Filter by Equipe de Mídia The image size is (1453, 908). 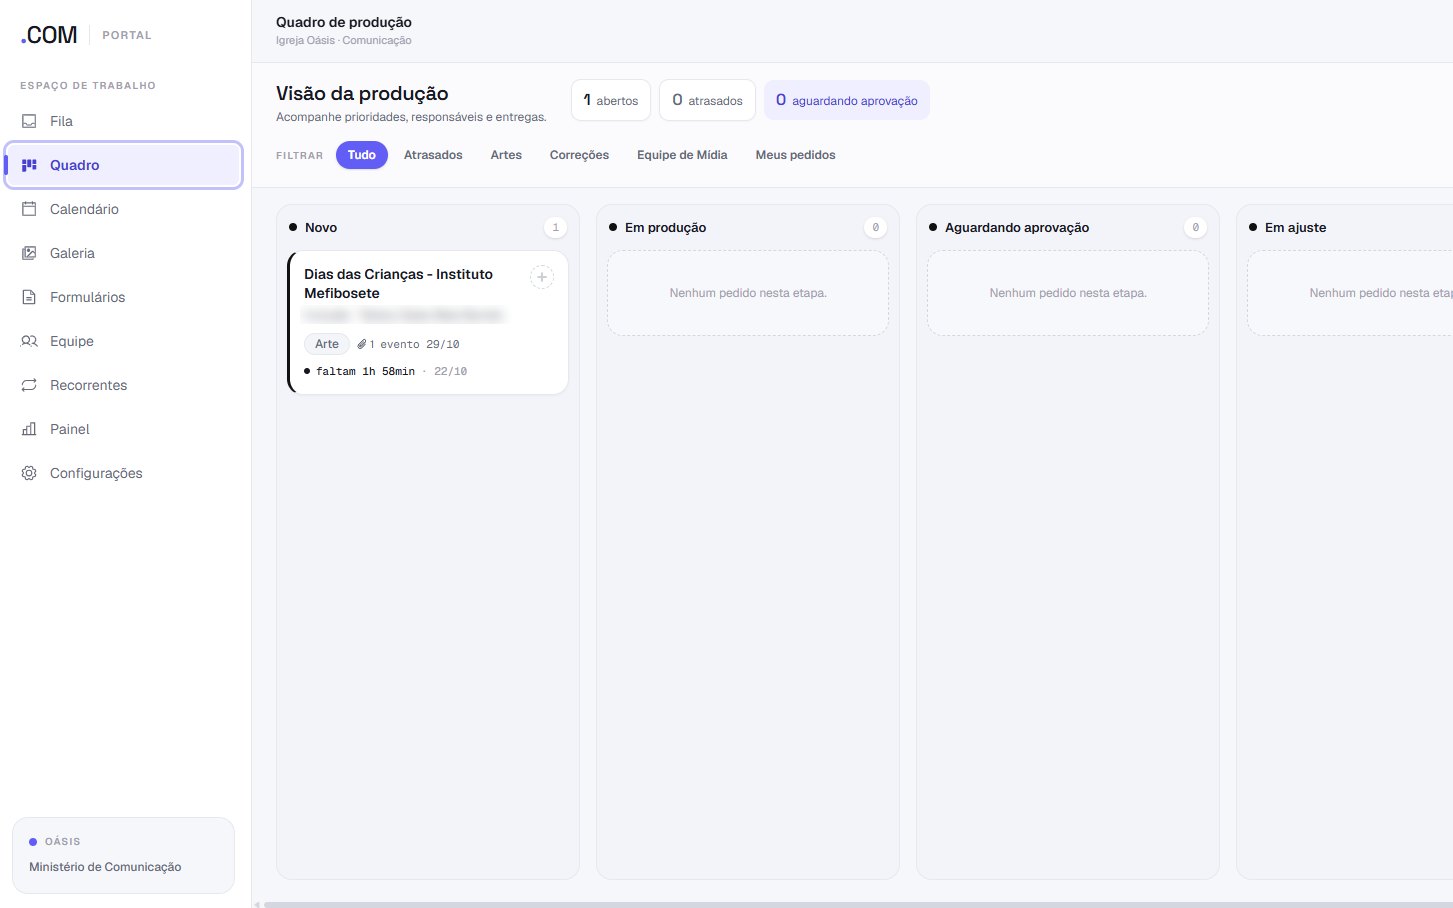682,155
